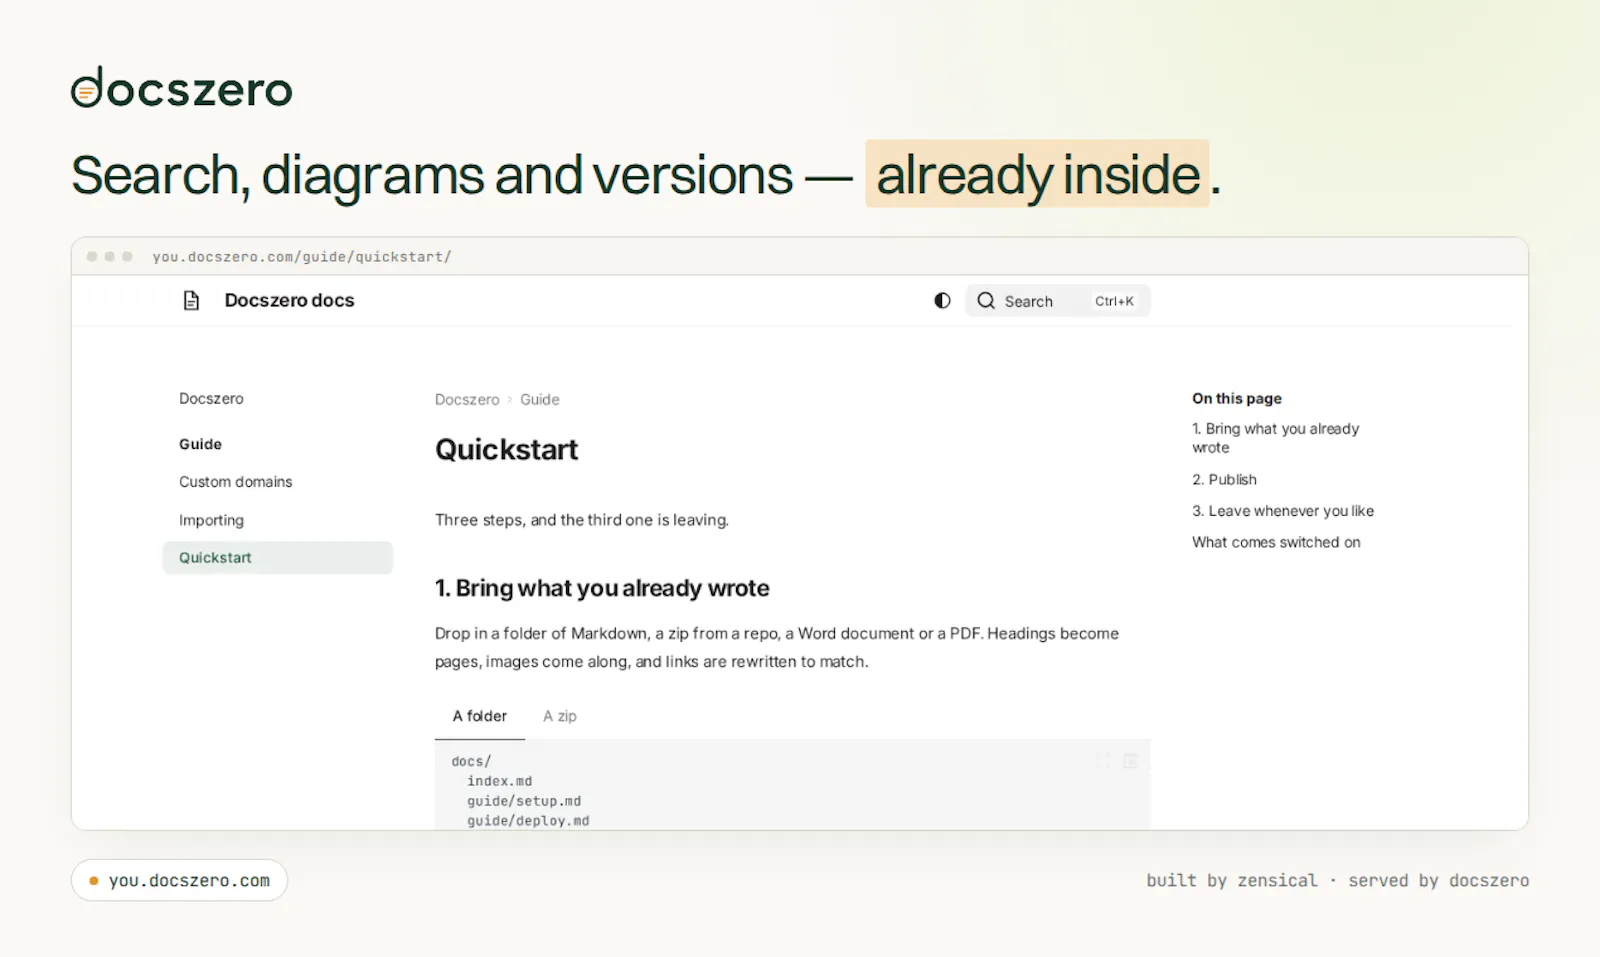
Task: Click the Quickstart page heading
Action: (506, 450)
